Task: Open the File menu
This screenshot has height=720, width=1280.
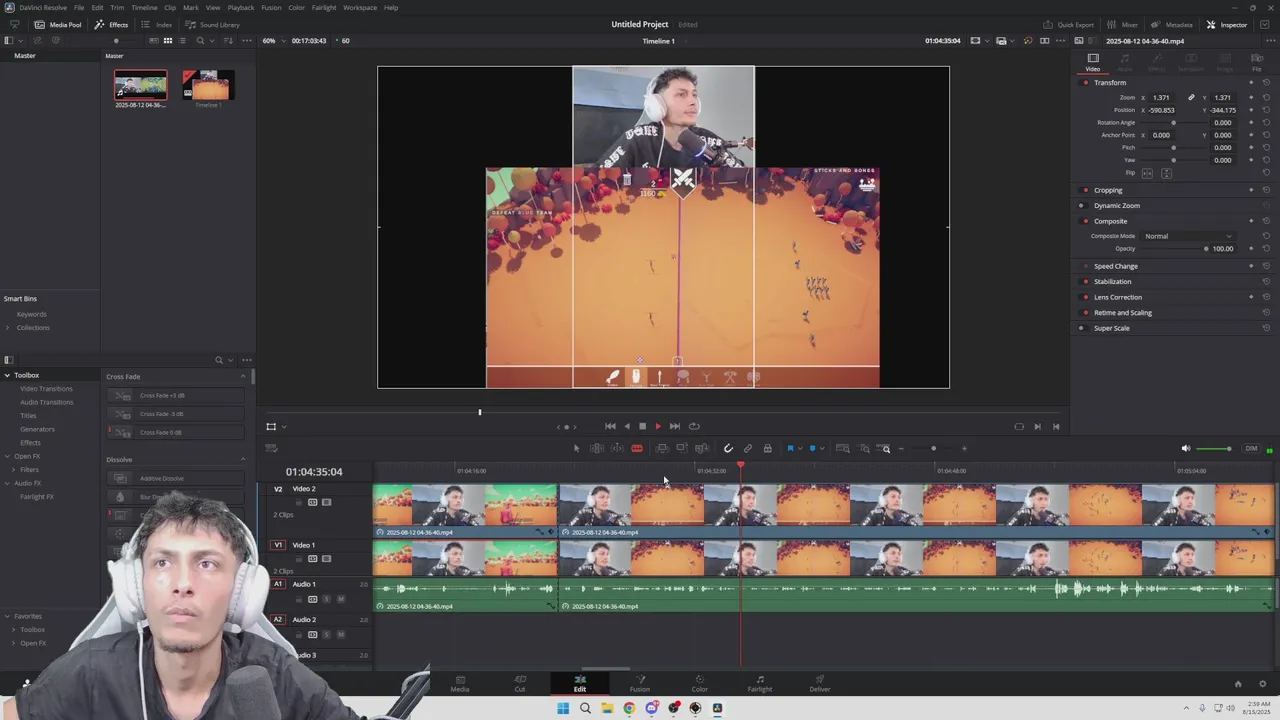Action: pos(79,7)
